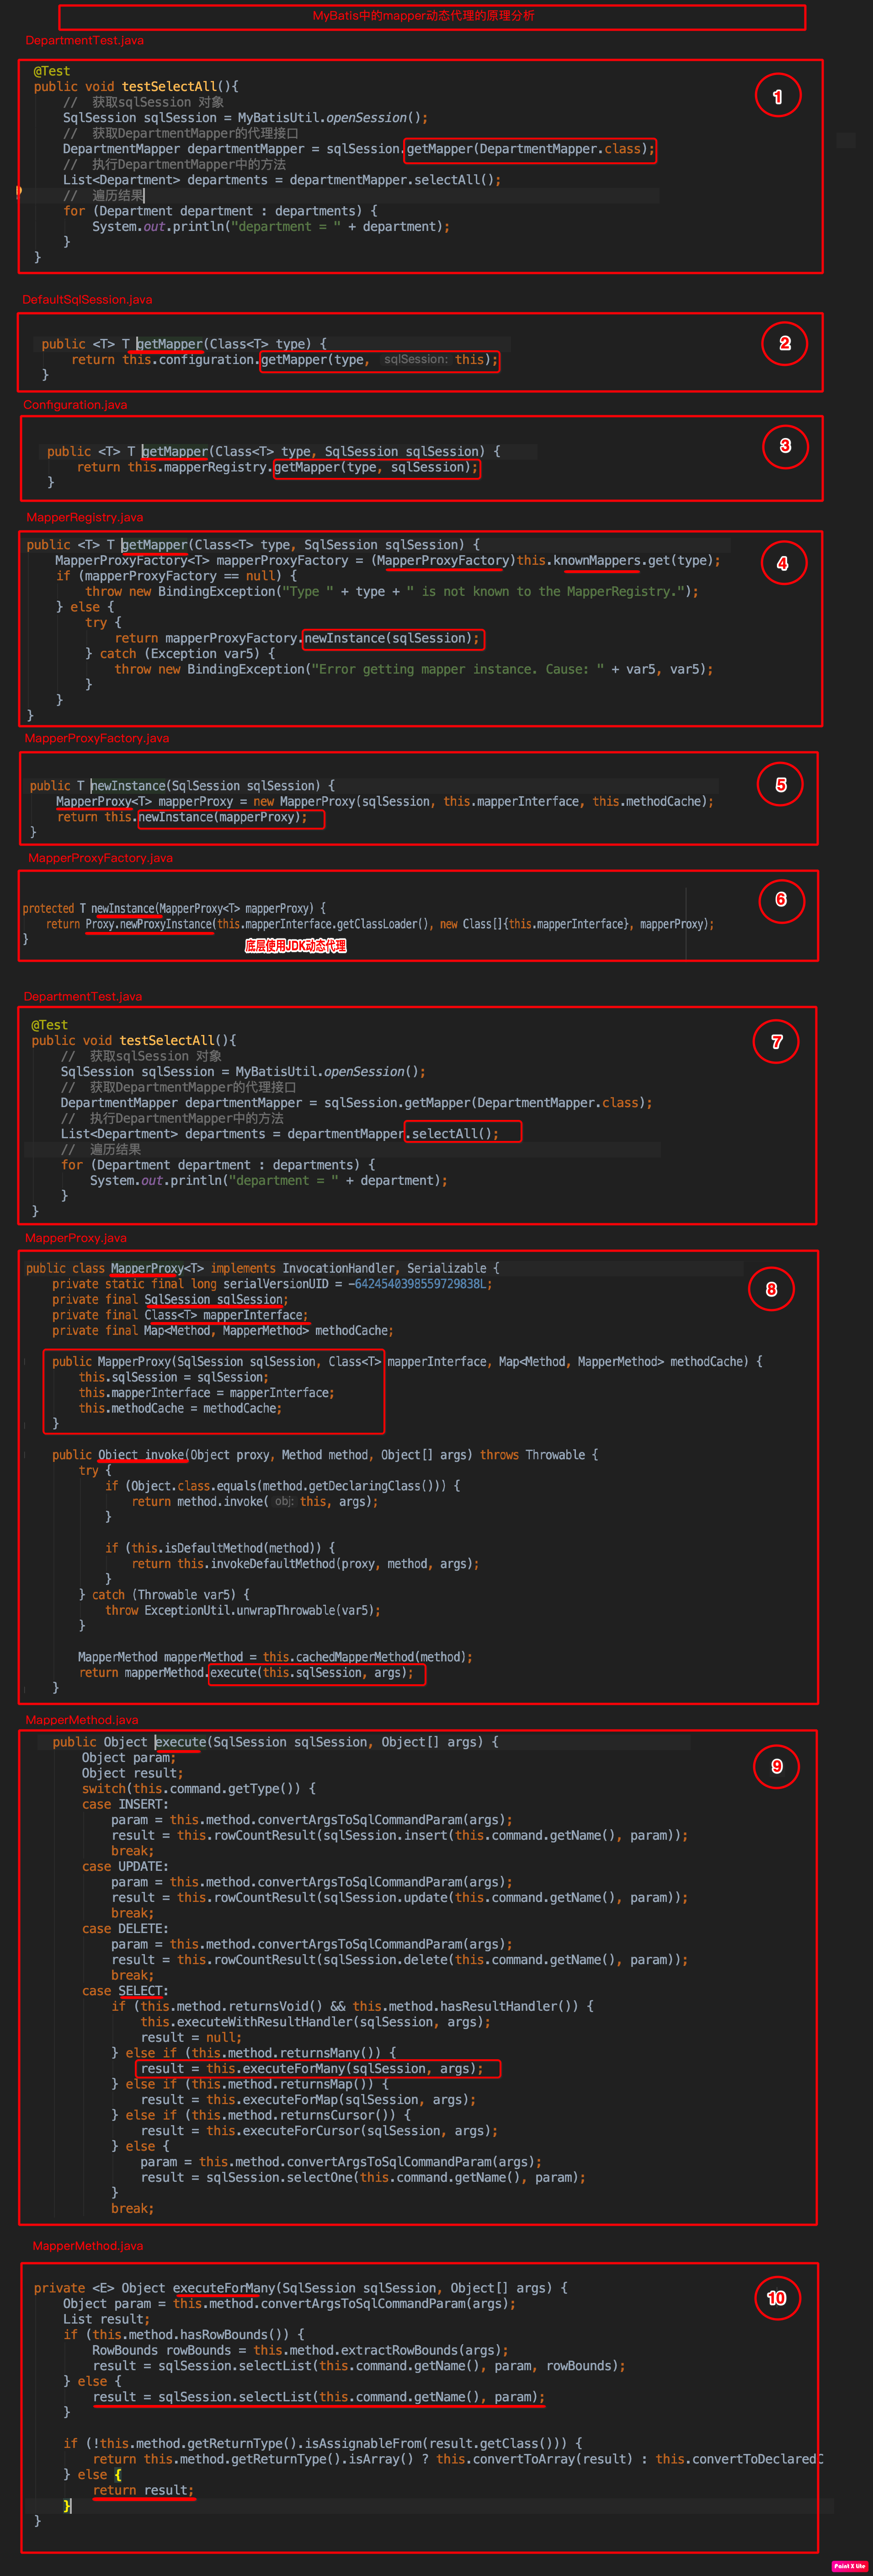873x2576 pixels.
Task: Click the this.executeWithResultHandler(sqlSession, args) line
Action: point(315,2022)
